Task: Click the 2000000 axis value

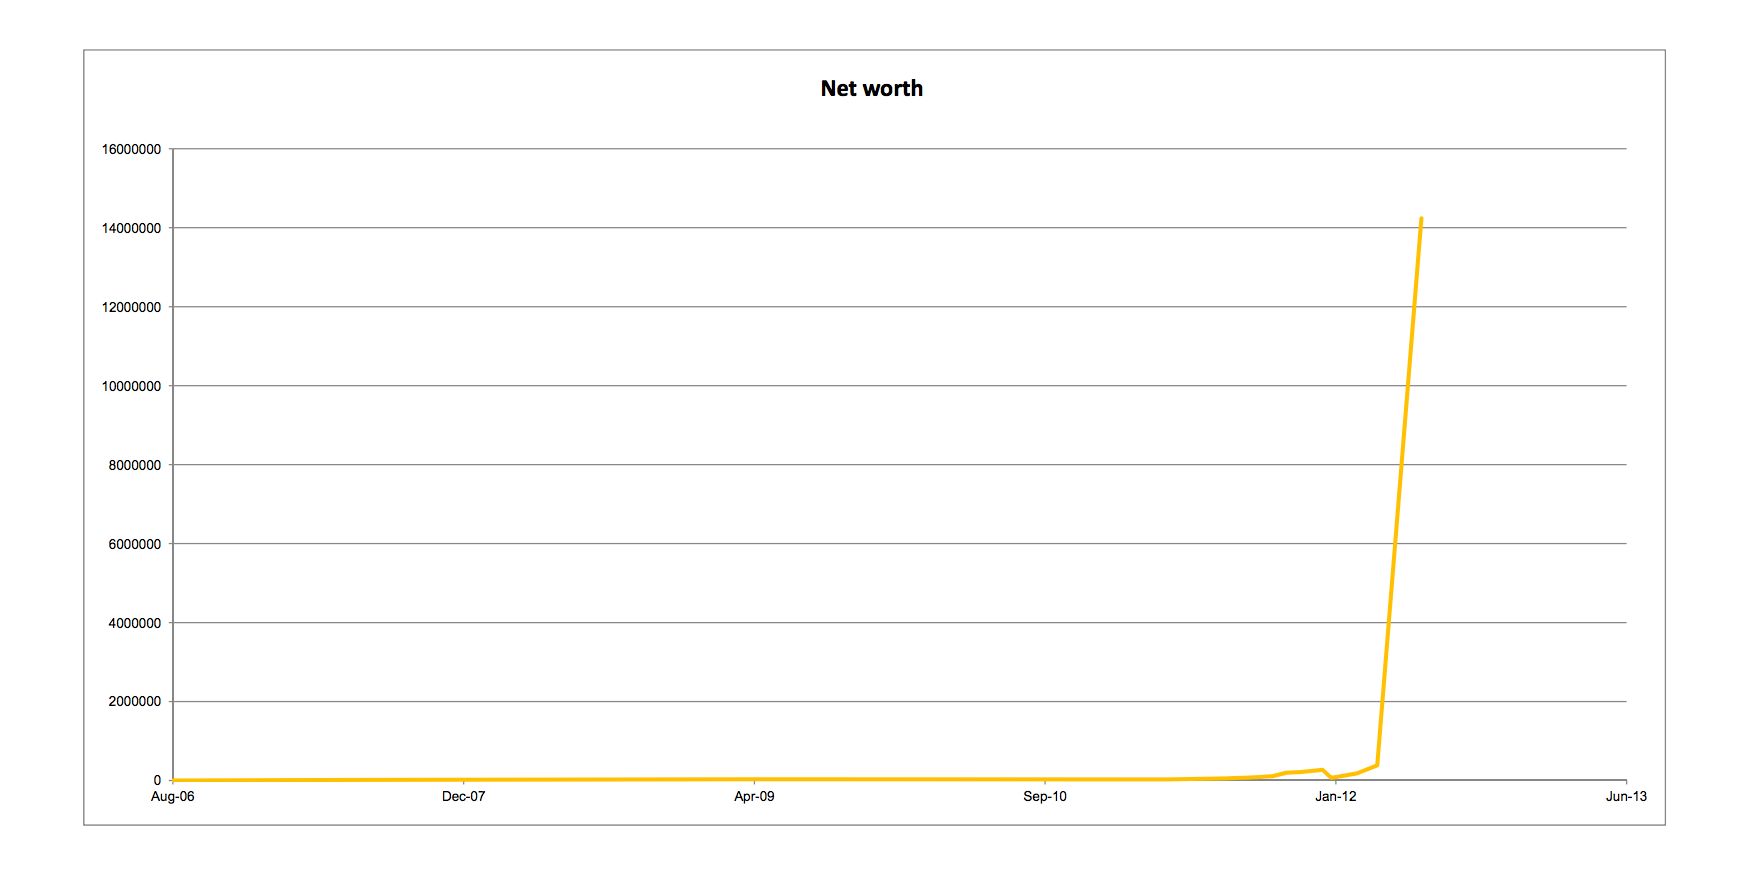Action: click(135, 702)
